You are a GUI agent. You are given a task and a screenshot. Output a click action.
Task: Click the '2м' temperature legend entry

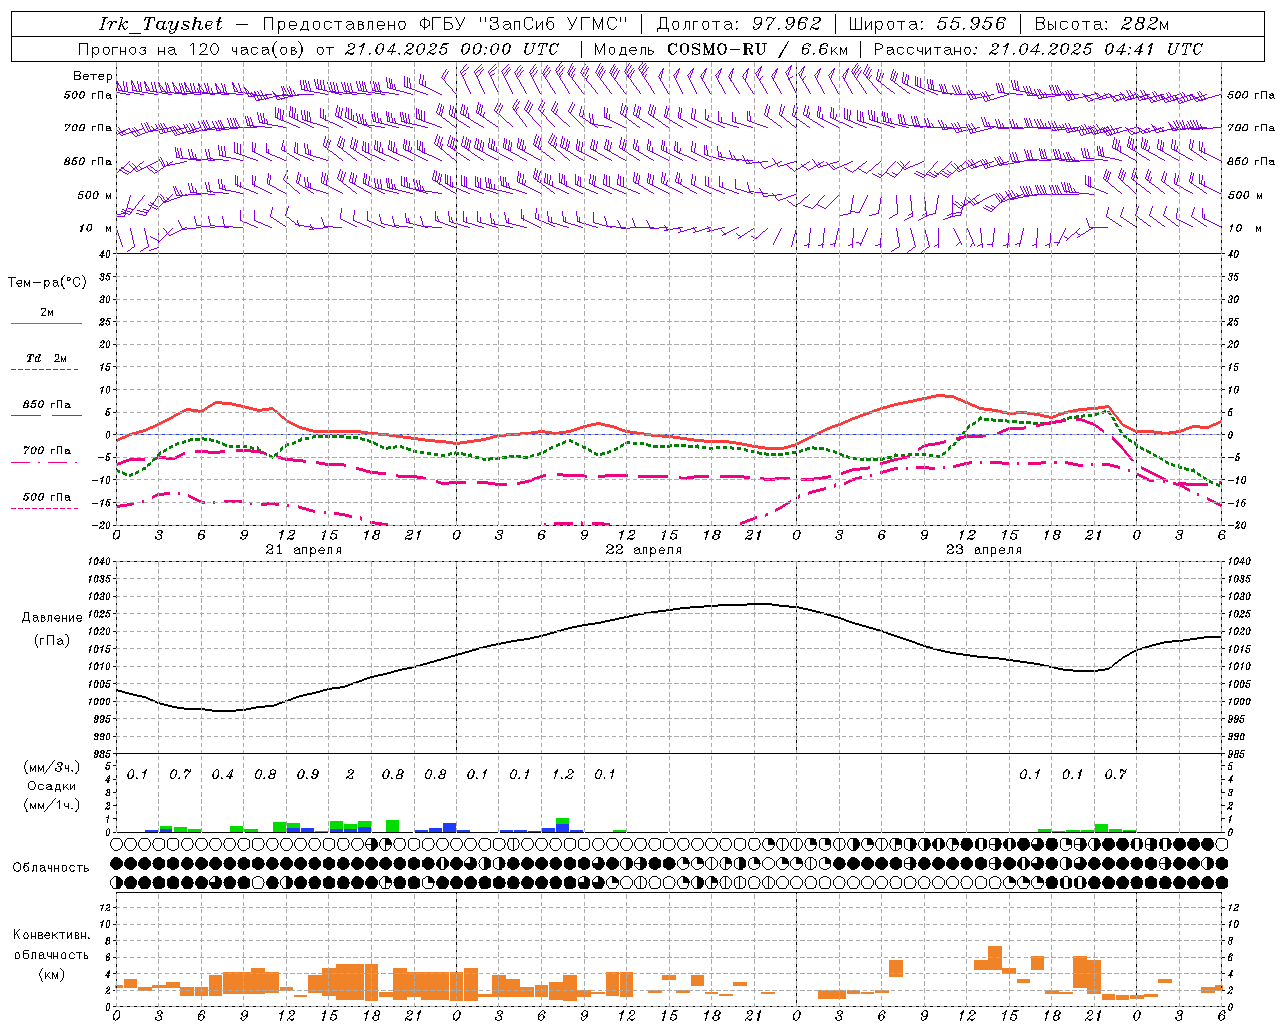point(47,313)
